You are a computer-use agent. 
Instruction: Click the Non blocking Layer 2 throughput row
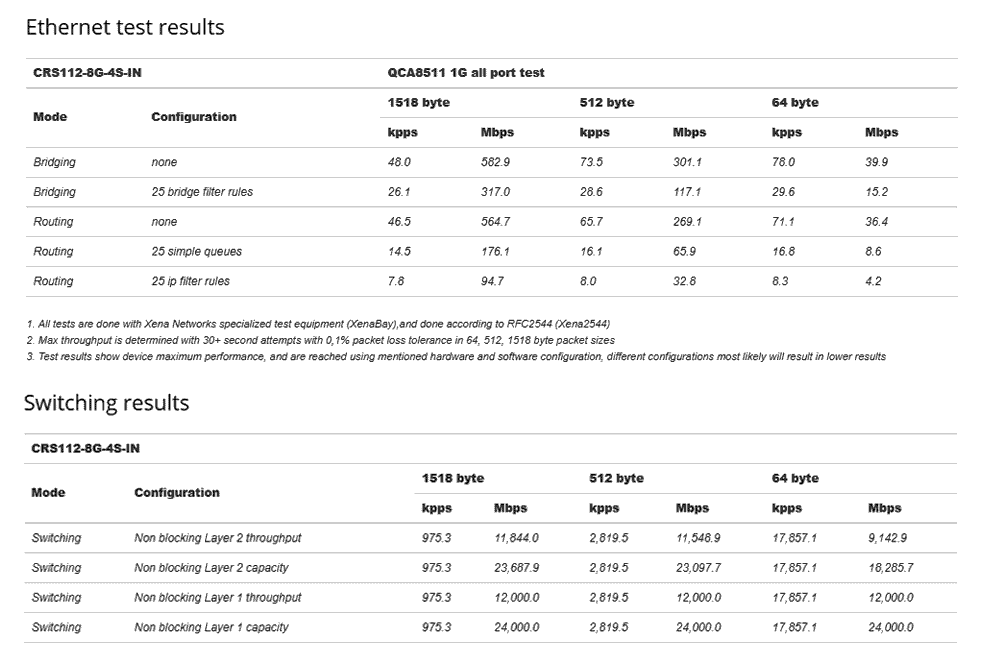(x=491, y=538)
